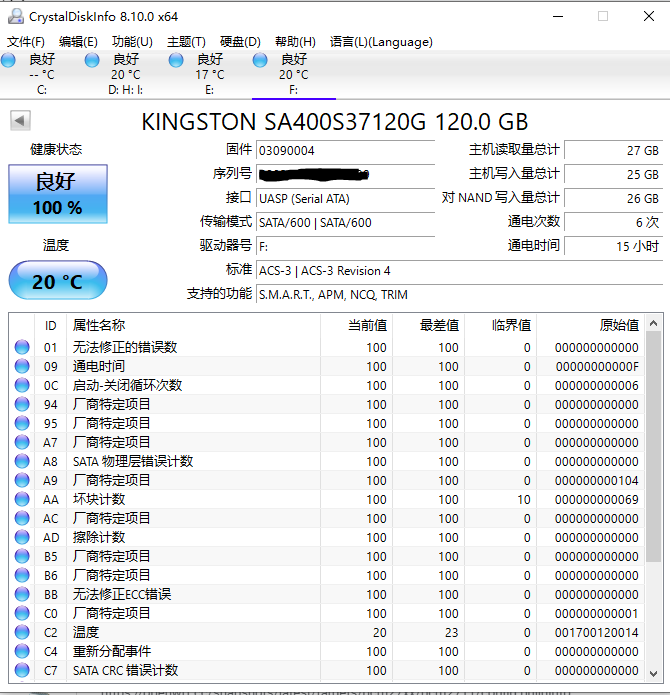This screenshot has width=670, height=695.
Task: Click the attribute list scrollbar thumb
Action: pos(653,446)
